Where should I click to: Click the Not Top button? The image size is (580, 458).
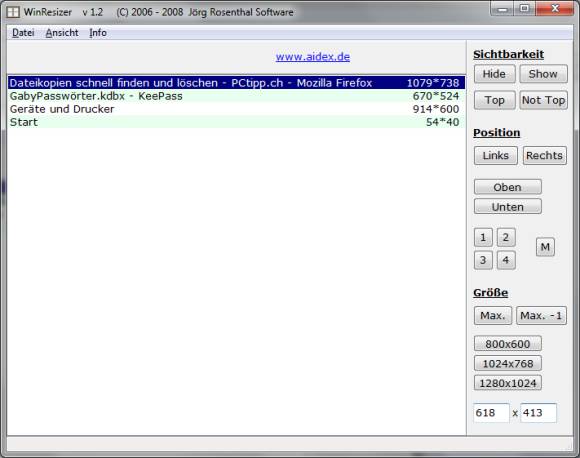543,100
